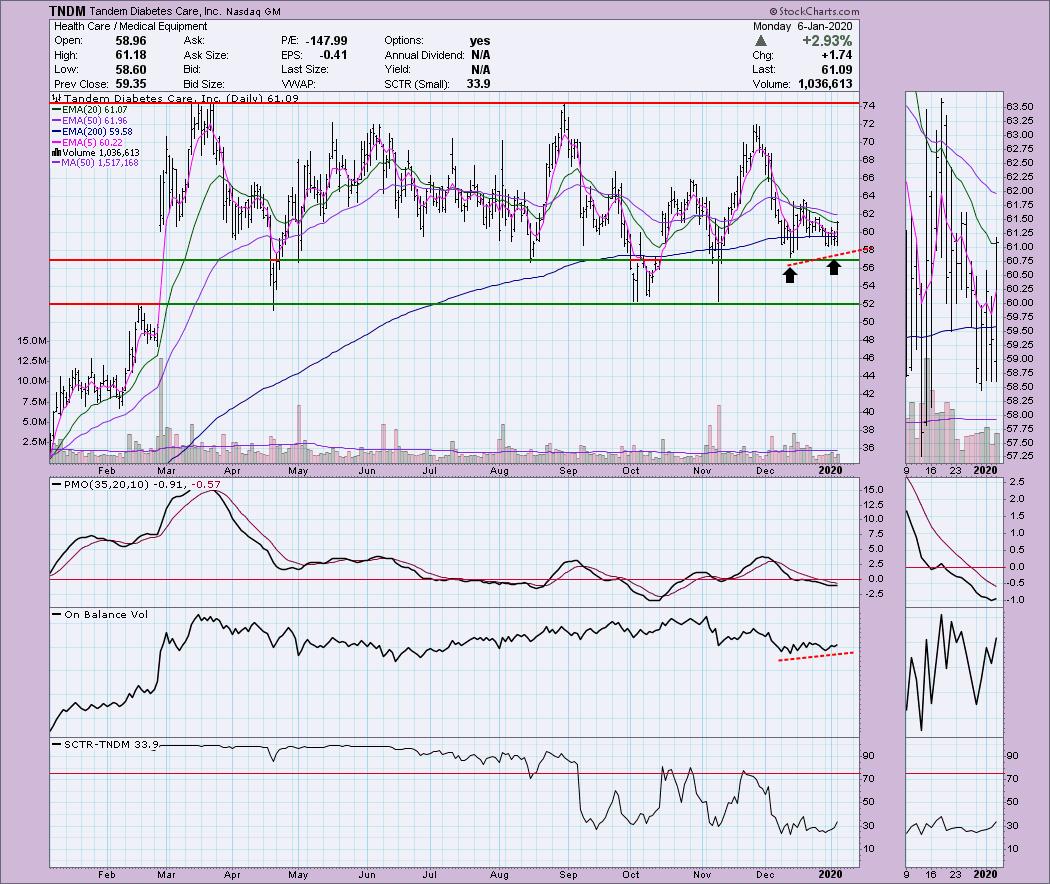This screenshot has width=1050, height=884.
Task: Click the Nasdaq GM exchange label
Action: coord(253,11)
